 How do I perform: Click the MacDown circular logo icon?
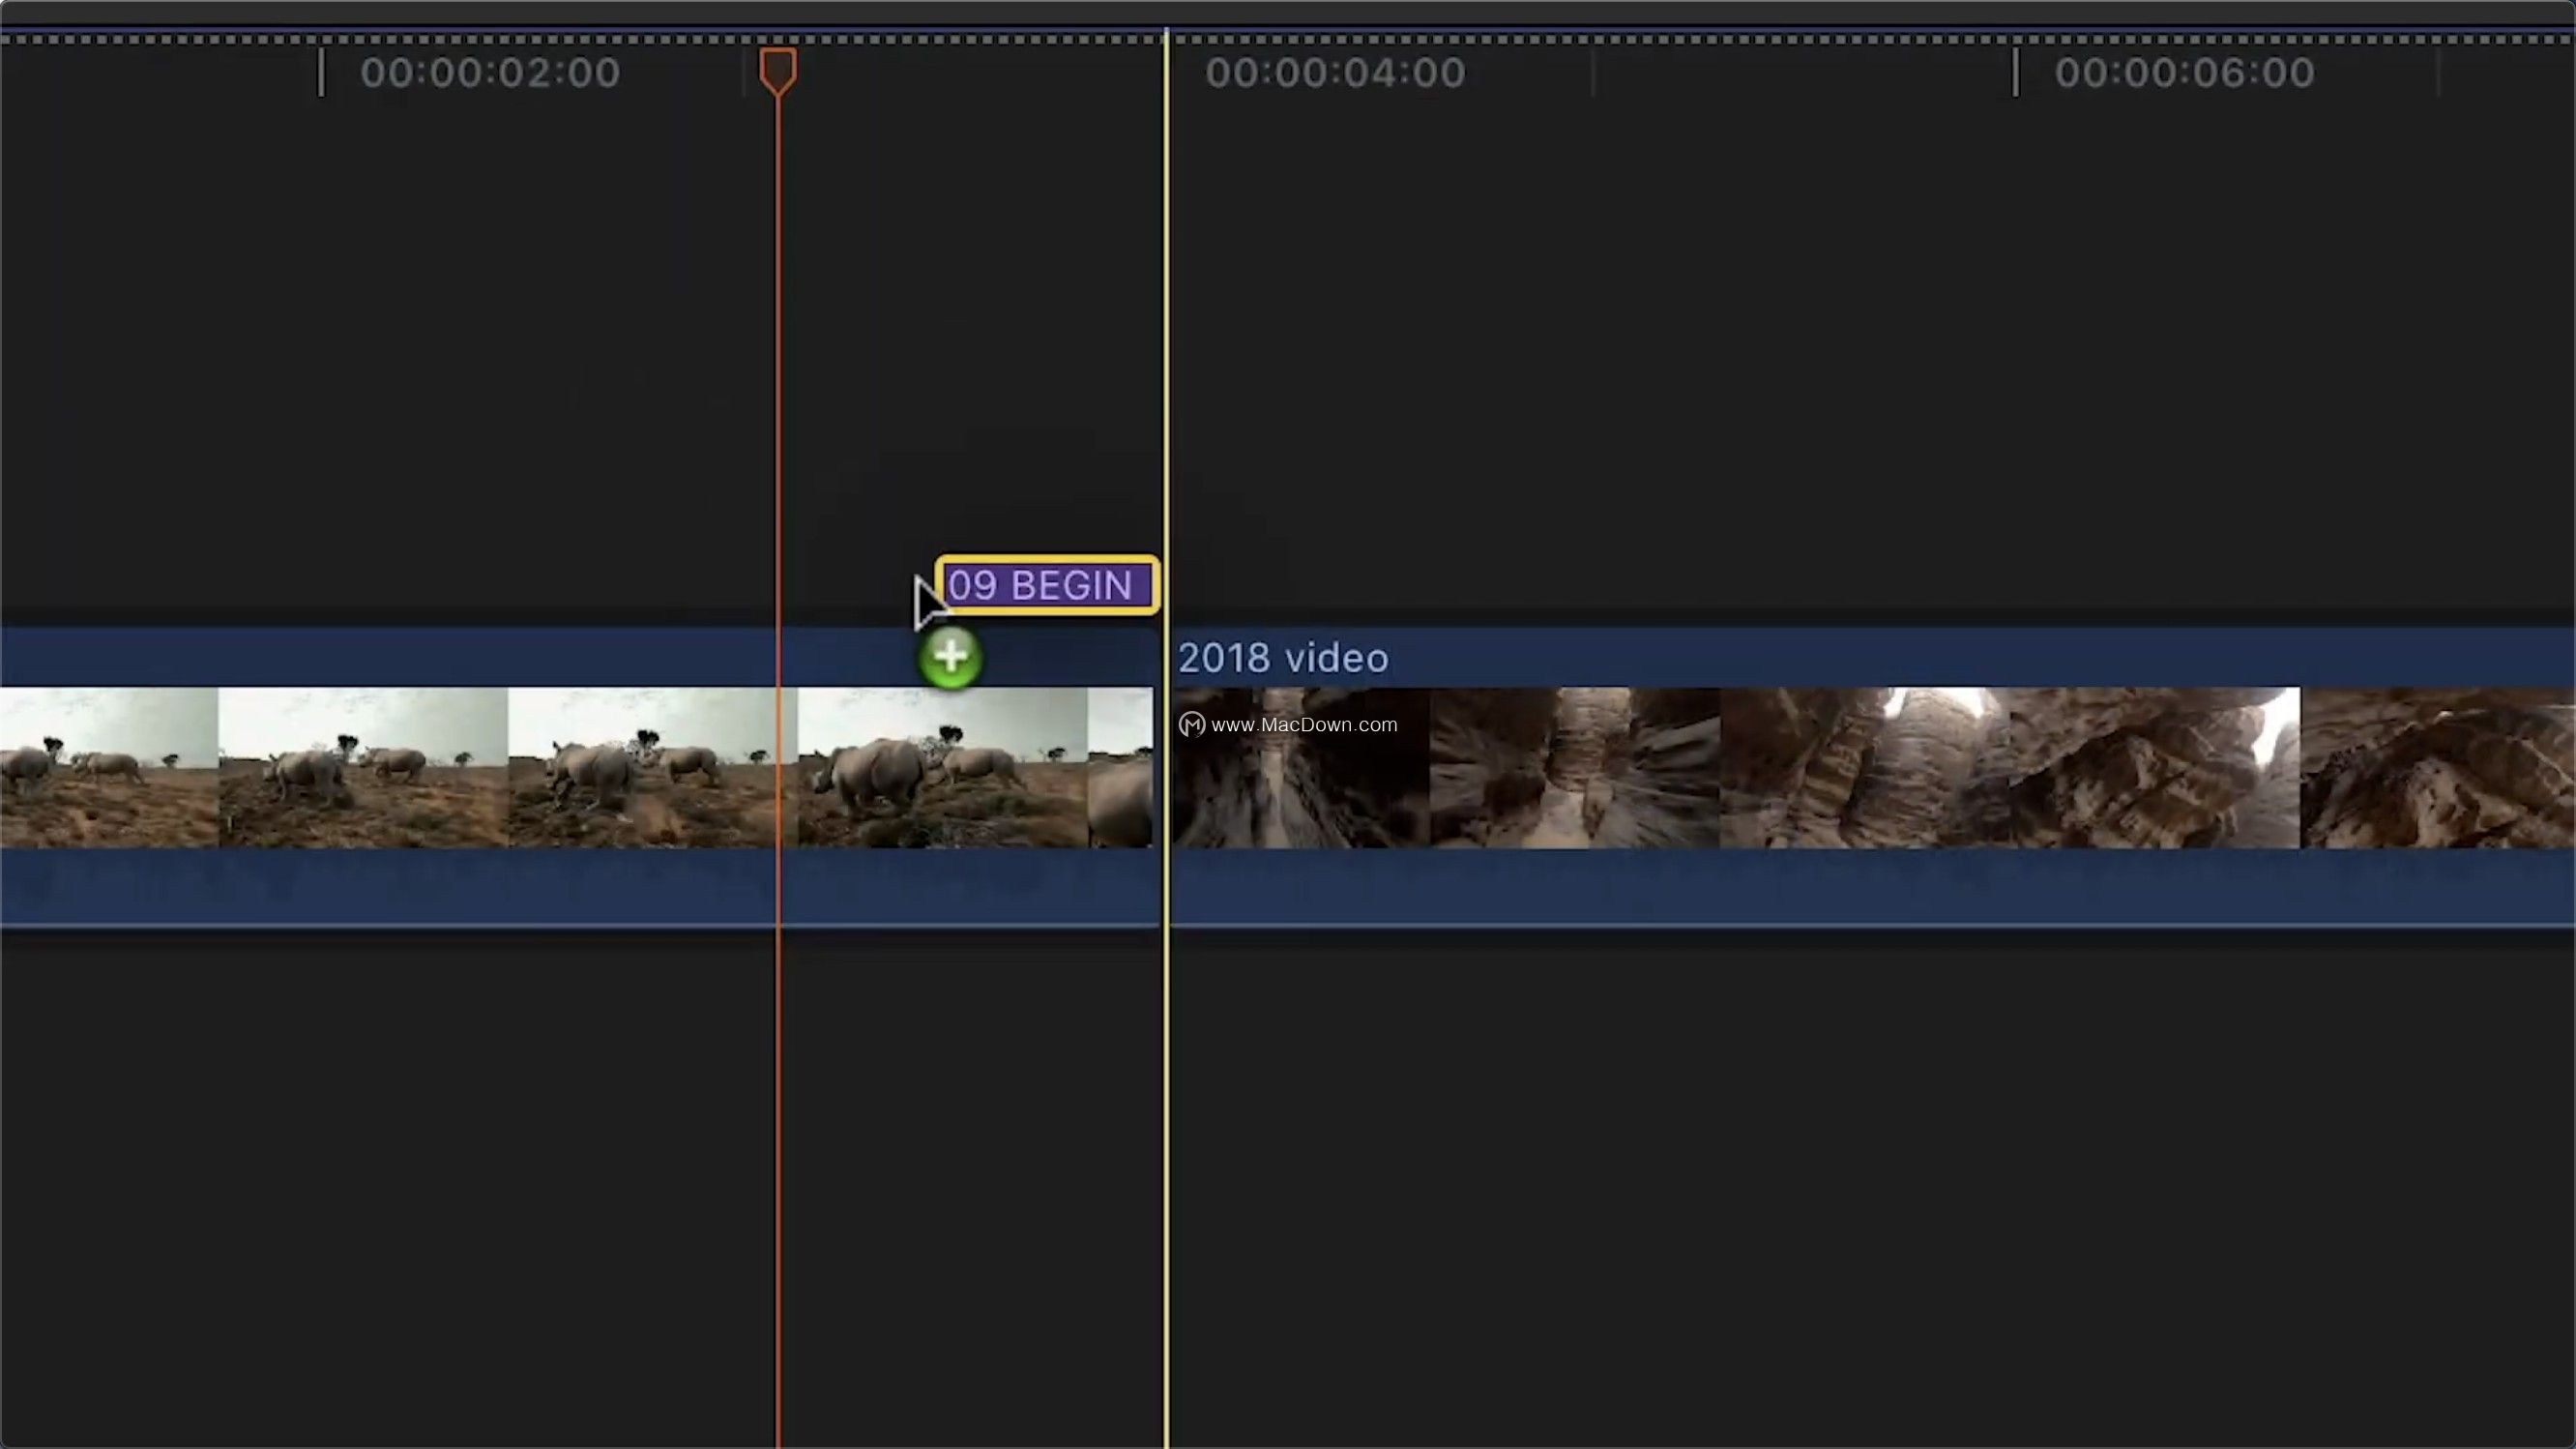[1191, 725]
